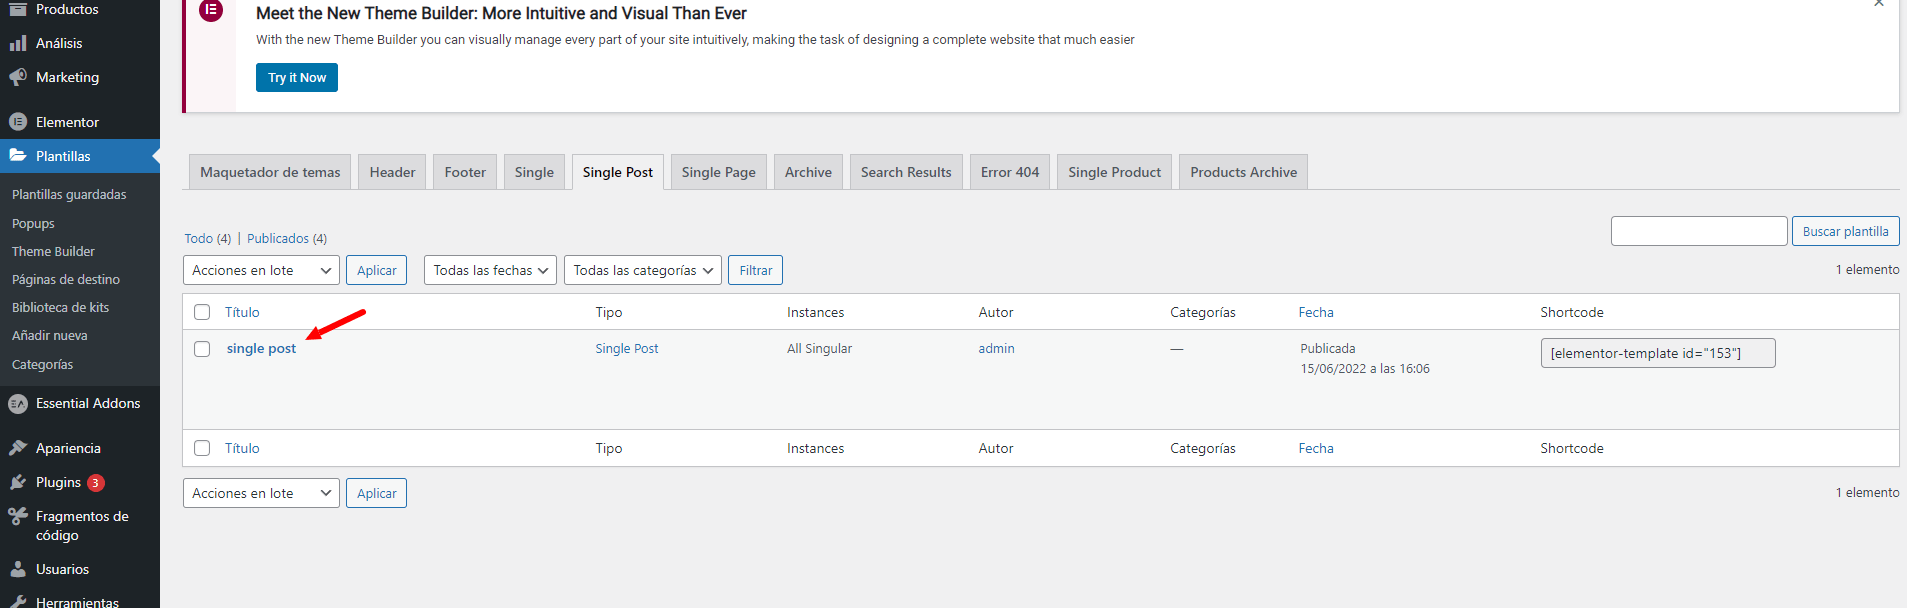Click the Buscar plantilla button

click(1845, 231)
